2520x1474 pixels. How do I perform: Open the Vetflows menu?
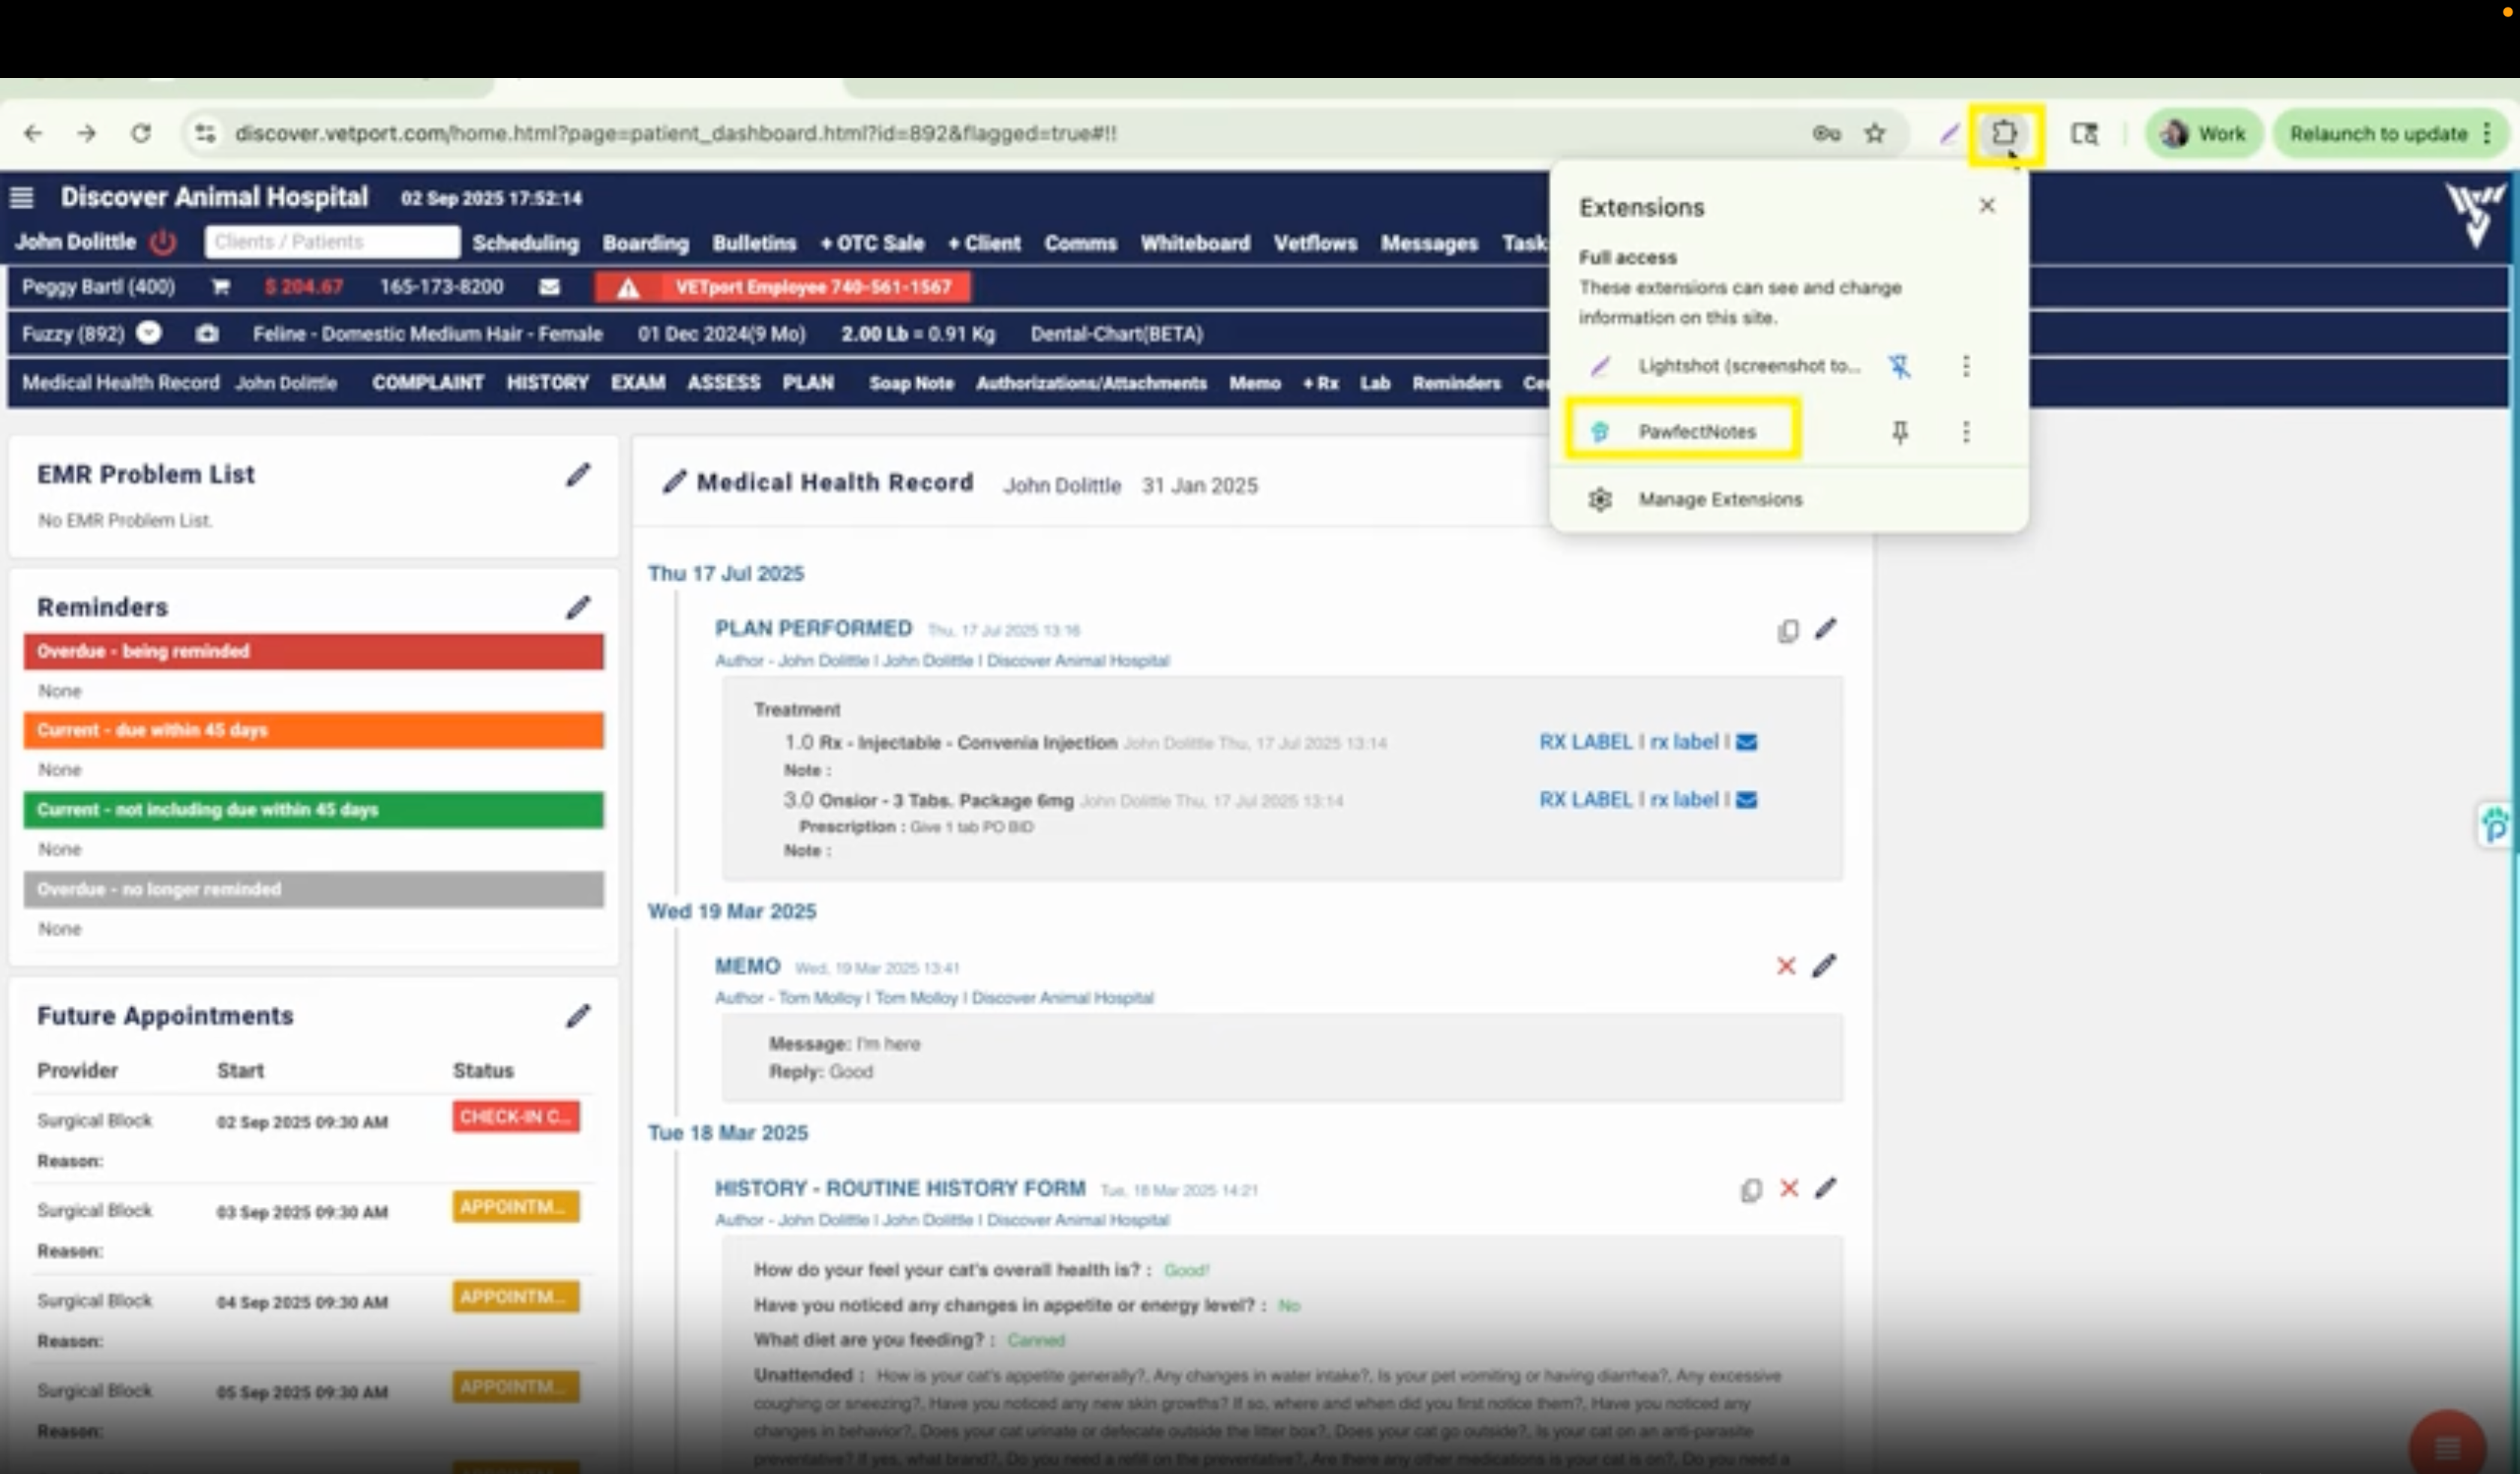[1315, 243]
